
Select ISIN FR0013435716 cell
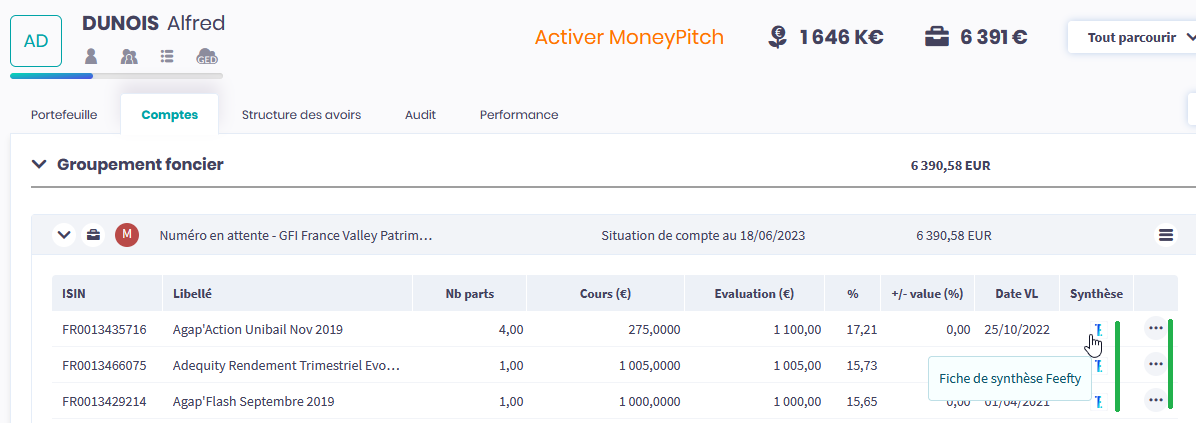pos(104,329)
